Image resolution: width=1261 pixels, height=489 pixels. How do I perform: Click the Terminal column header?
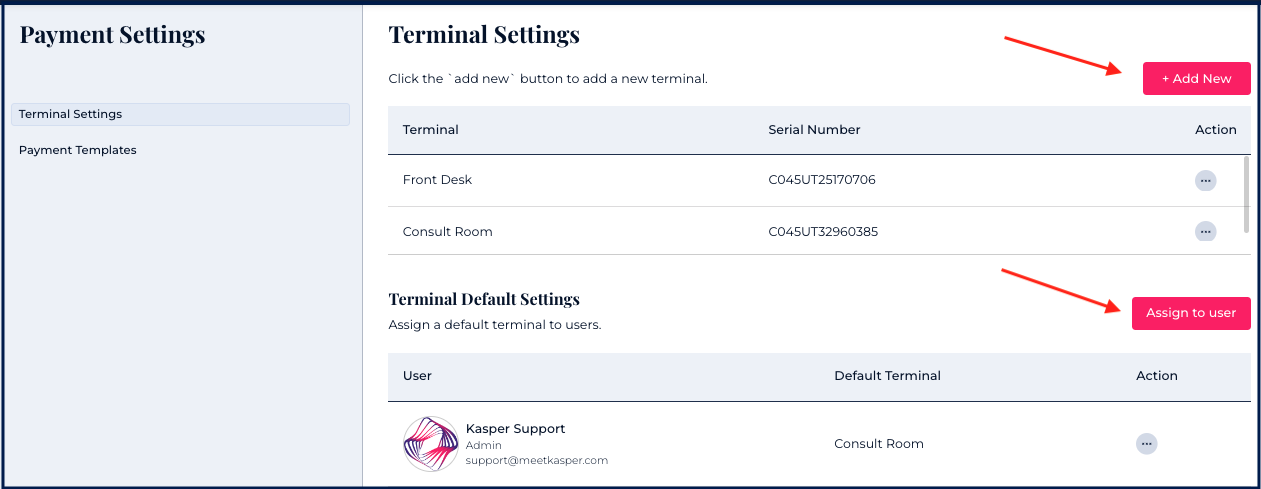point(430,130)
